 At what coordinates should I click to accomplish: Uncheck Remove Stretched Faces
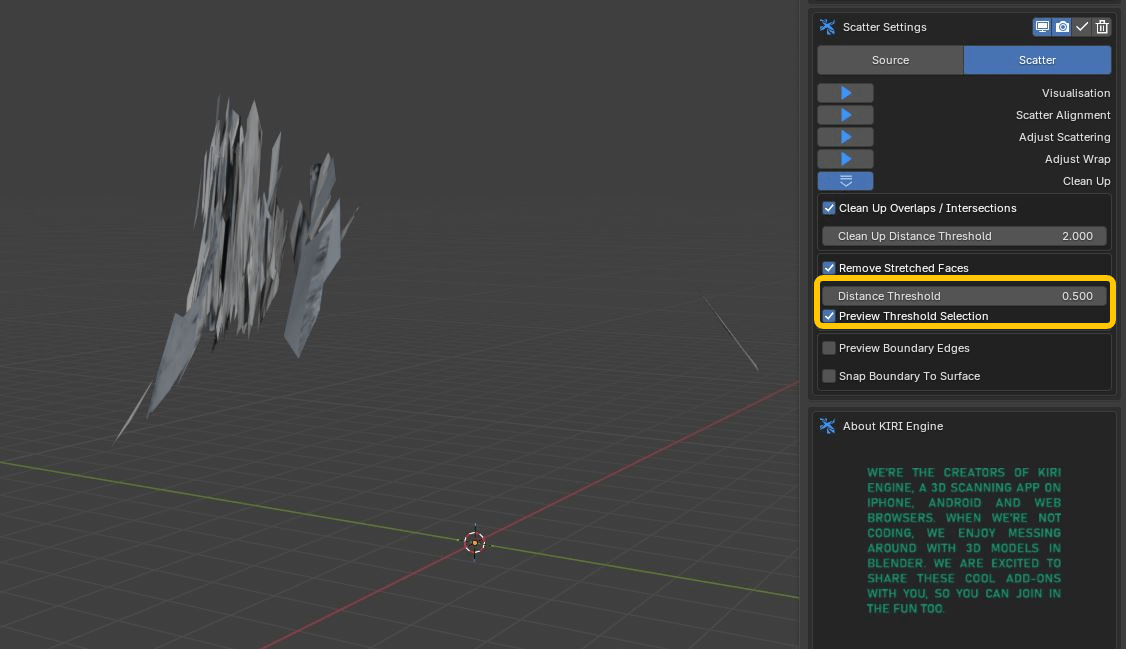(829, 268)
